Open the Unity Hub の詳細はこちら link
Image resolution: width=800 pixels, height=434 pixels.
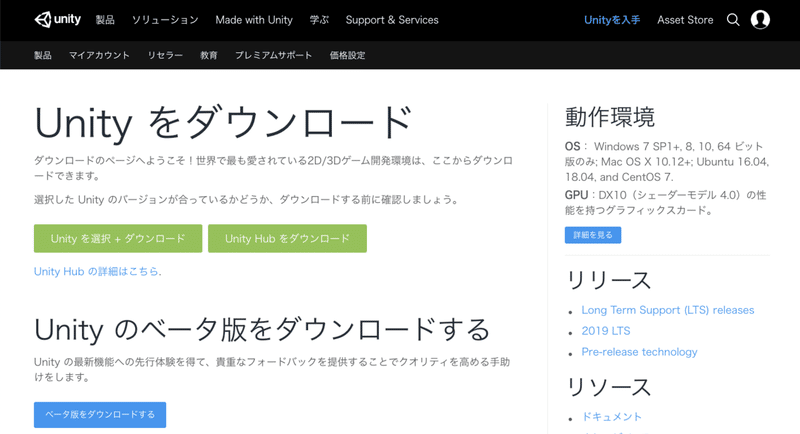tap(97, 271)
